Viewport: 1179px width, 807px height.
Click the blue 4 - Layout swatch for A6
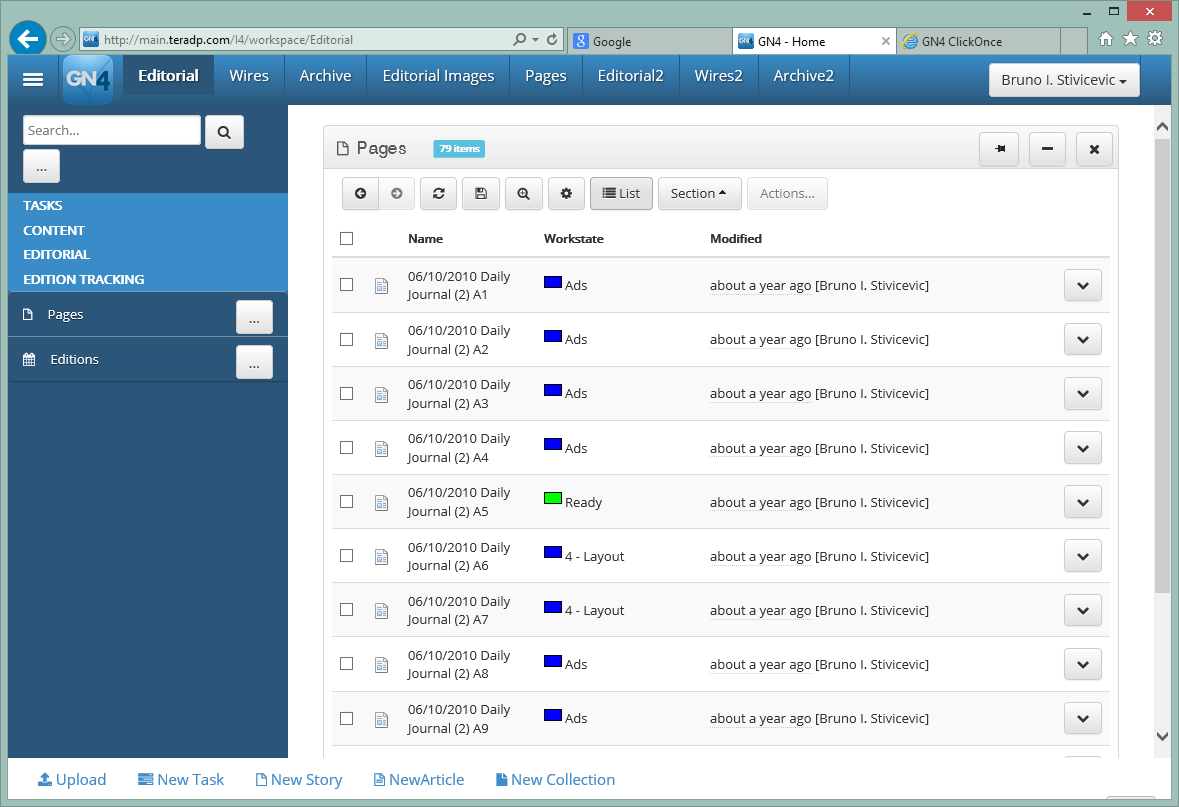[x=553, y=552]
